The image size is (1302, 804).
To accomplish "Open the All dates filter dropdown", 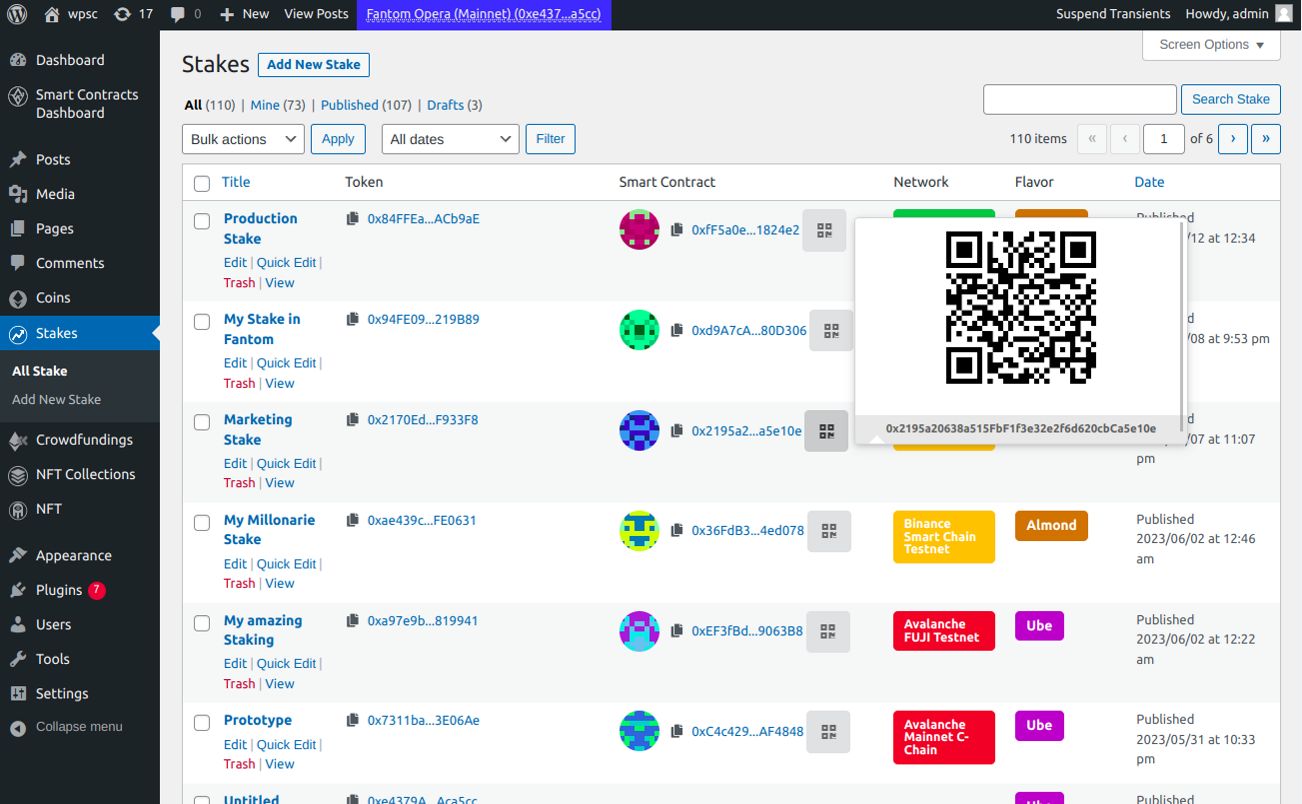I will [x=450, y=139].
